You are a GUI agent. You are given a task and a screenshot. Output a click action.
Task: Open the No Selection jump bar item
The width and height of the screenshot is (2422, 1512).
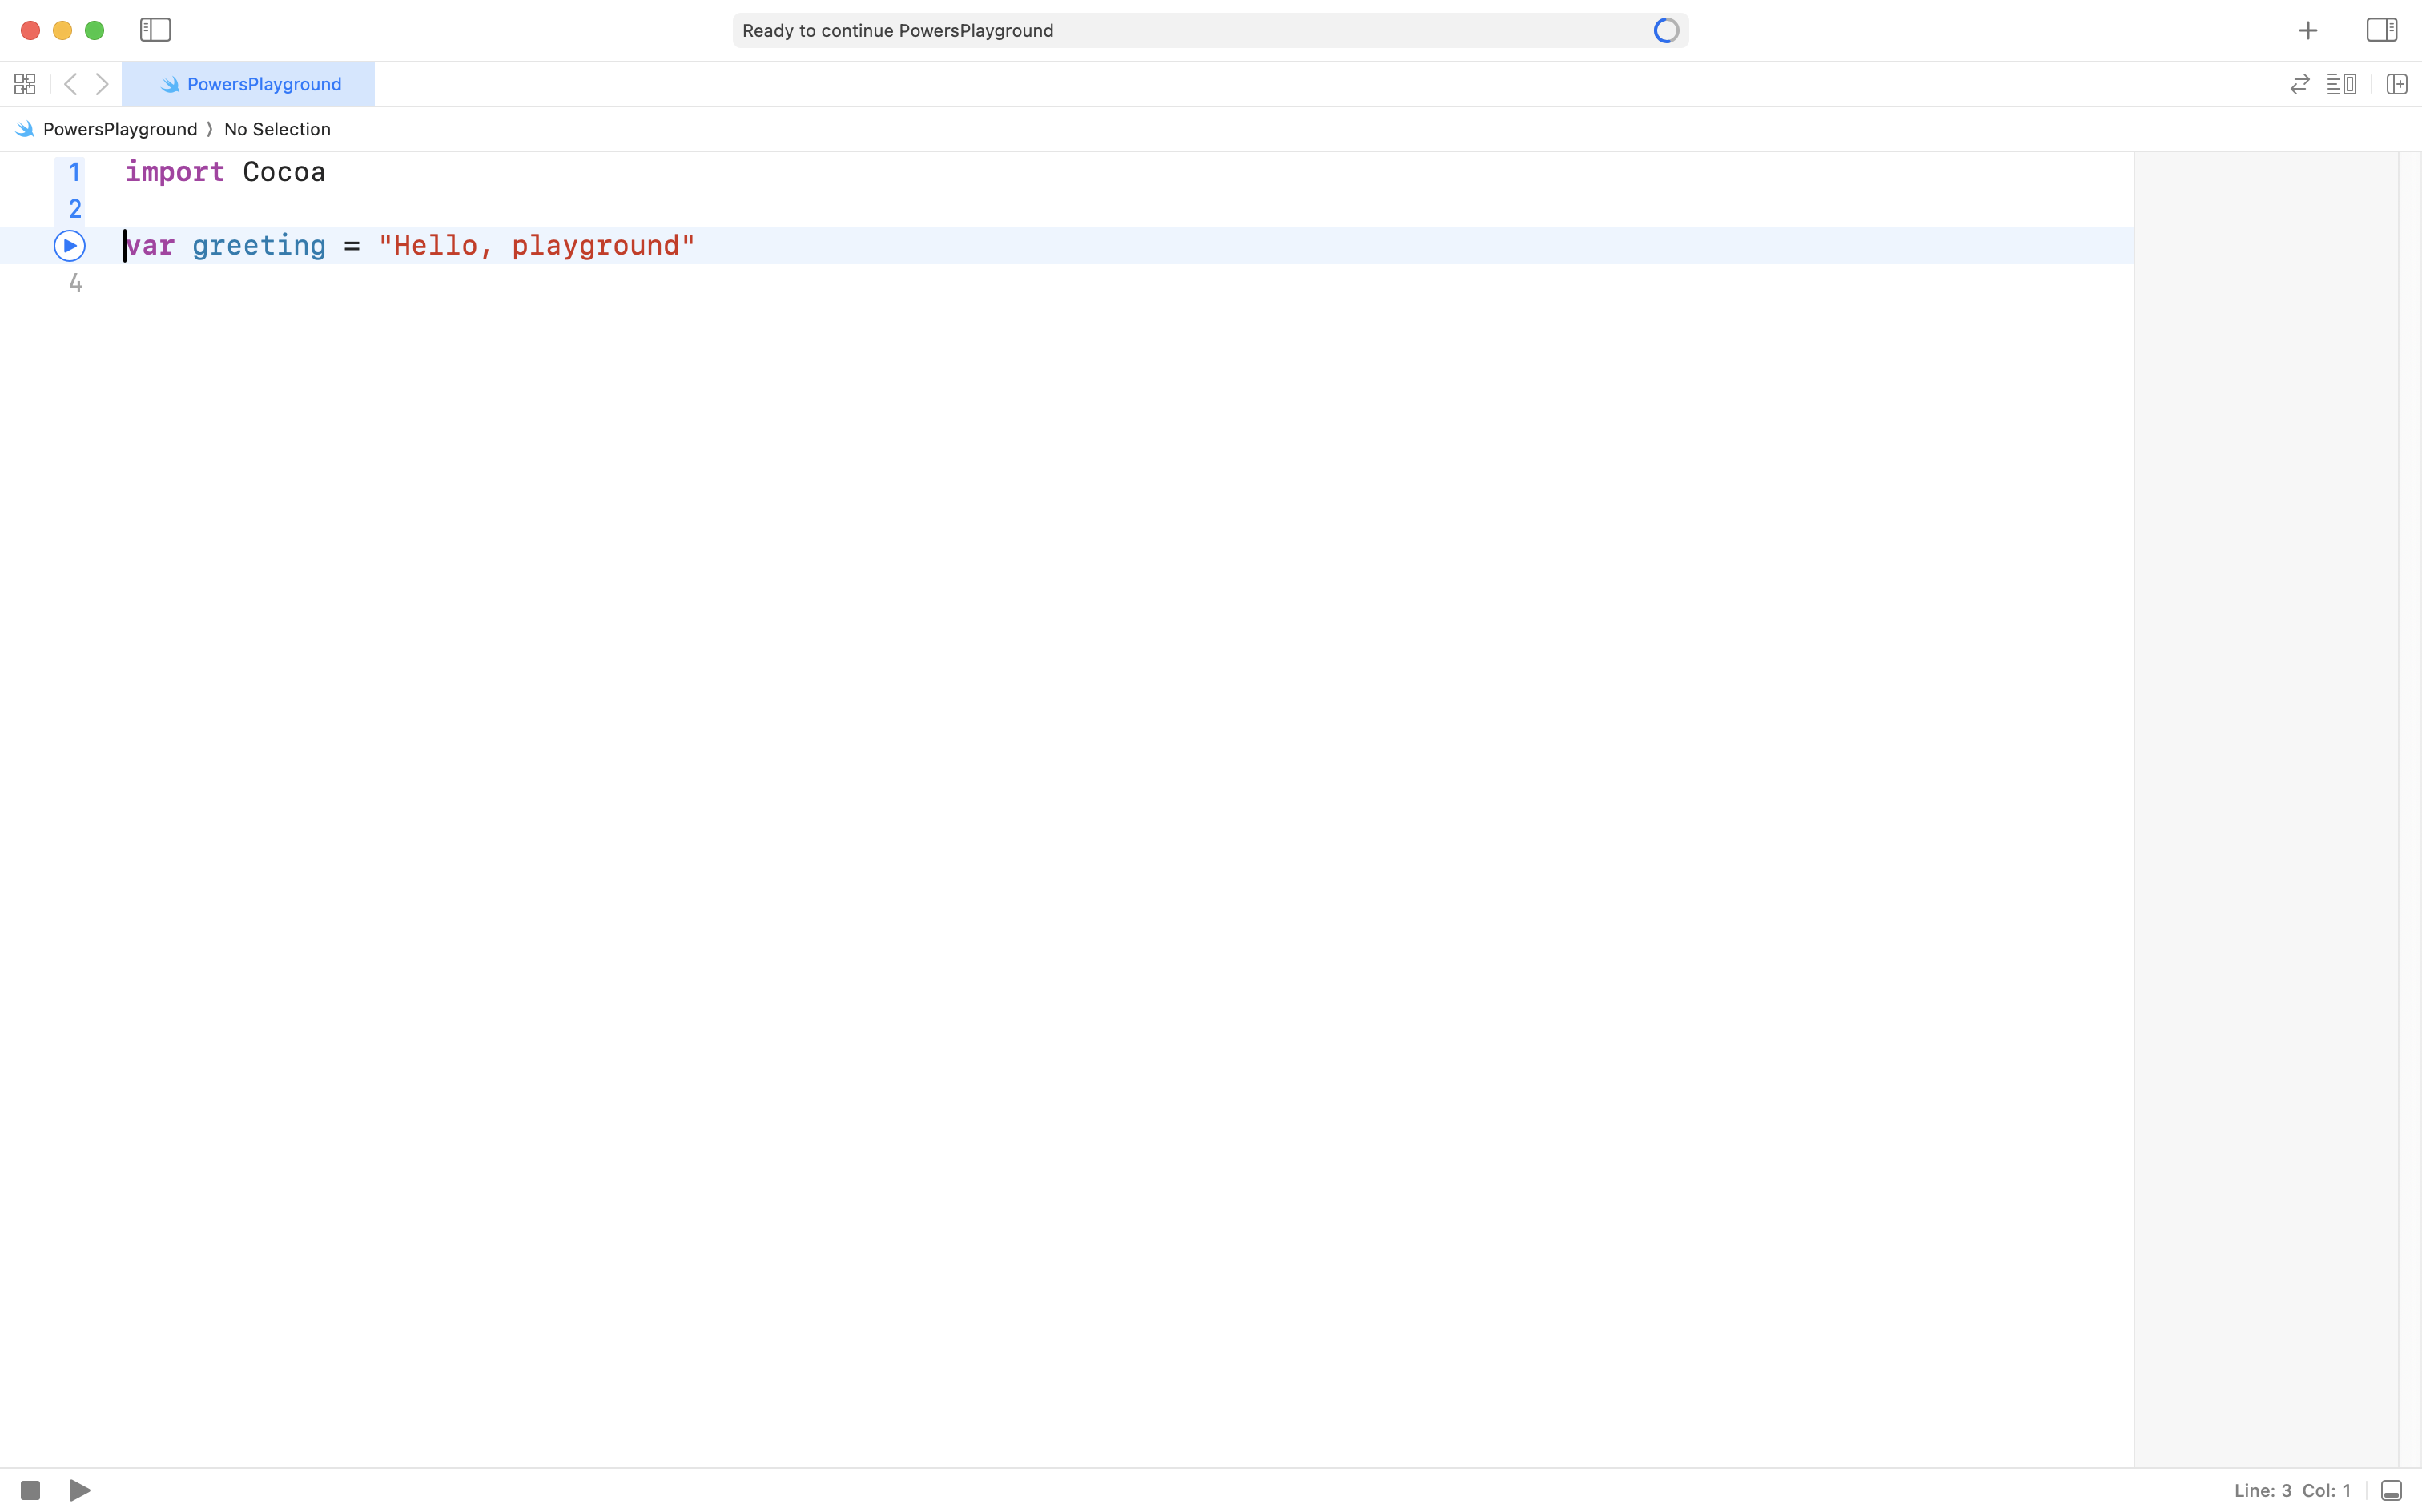click(277, 129)
